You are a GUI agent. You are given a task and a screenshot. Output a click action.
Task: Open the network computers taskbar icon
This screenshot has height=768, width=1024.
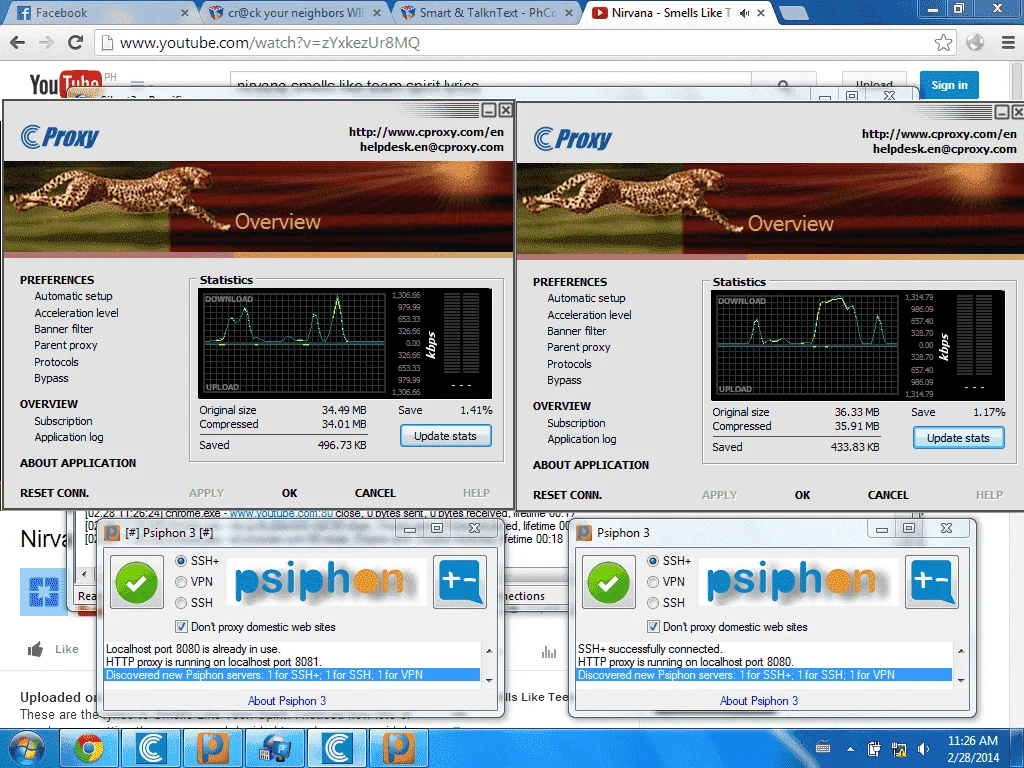[x=274, y=748]
